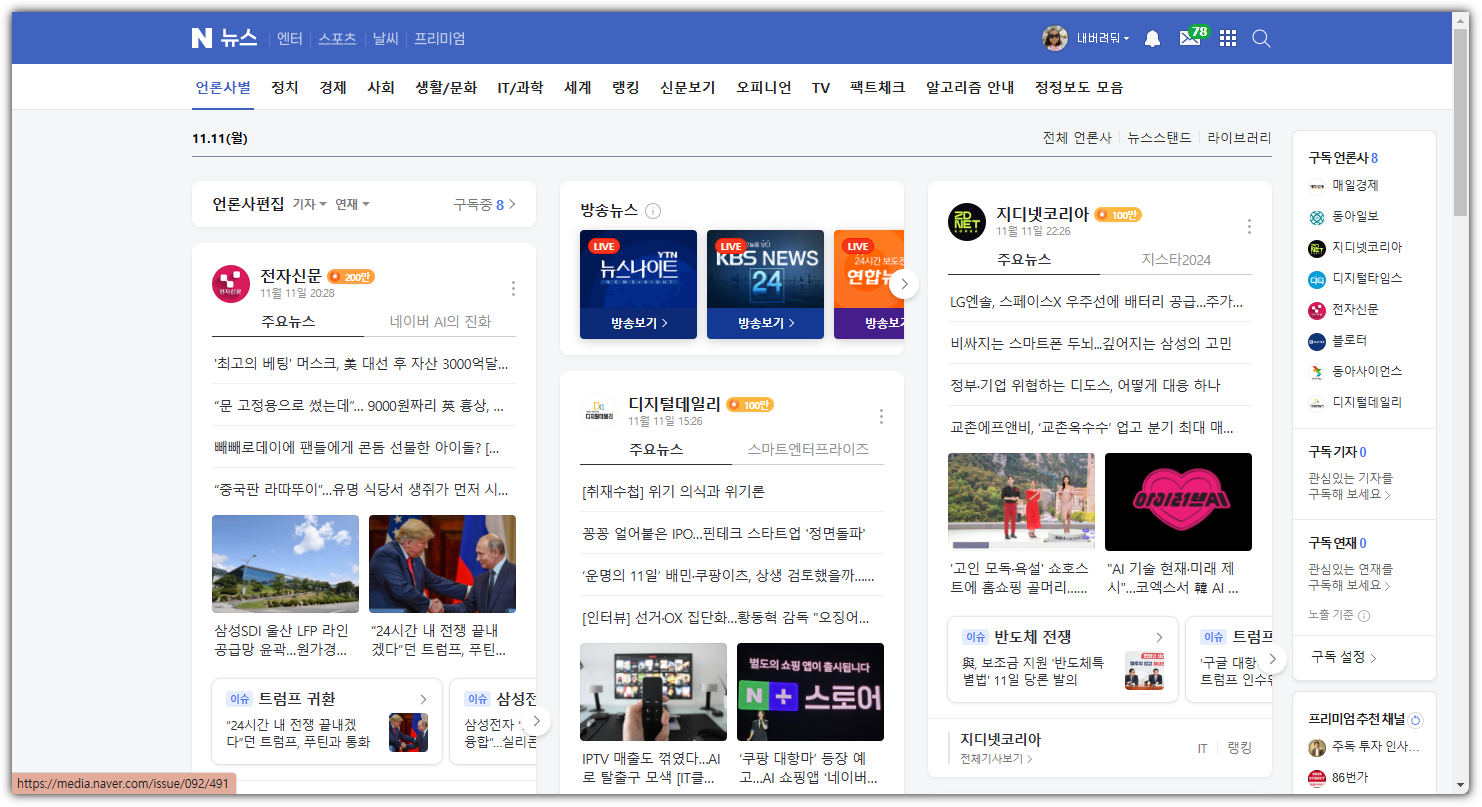Click the 디지털데일리 logo in card header

[x=599, y=411]
